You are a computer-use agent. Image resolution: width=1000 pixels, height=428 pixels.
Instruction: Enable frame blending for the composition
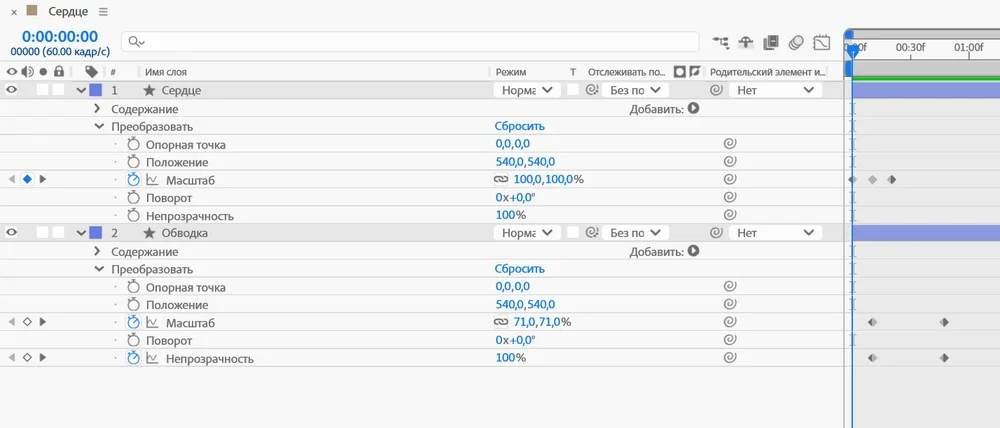pyautogui.click(x=771, y=42)
